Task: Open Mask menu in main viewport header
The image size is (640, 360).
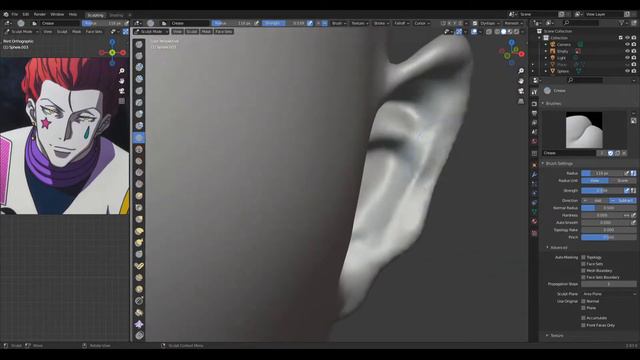Action: click(206, 31)
